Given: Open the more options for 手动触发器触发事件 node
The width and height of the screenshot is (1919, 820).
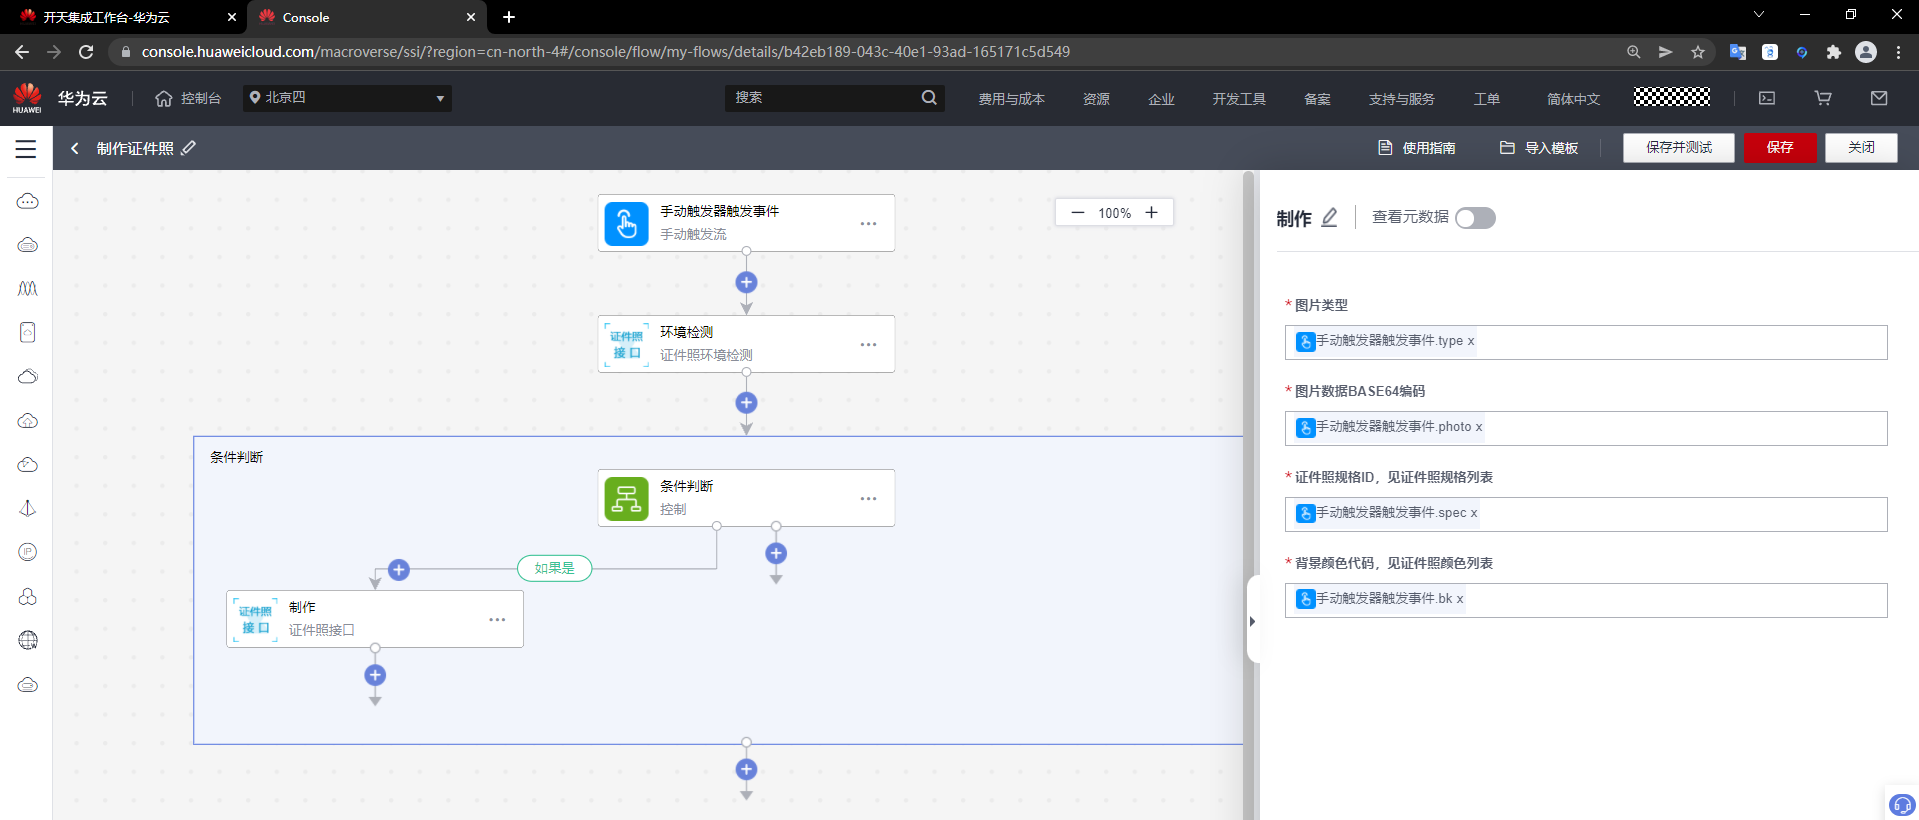Looking at the screenshot, I should (868, 223).
